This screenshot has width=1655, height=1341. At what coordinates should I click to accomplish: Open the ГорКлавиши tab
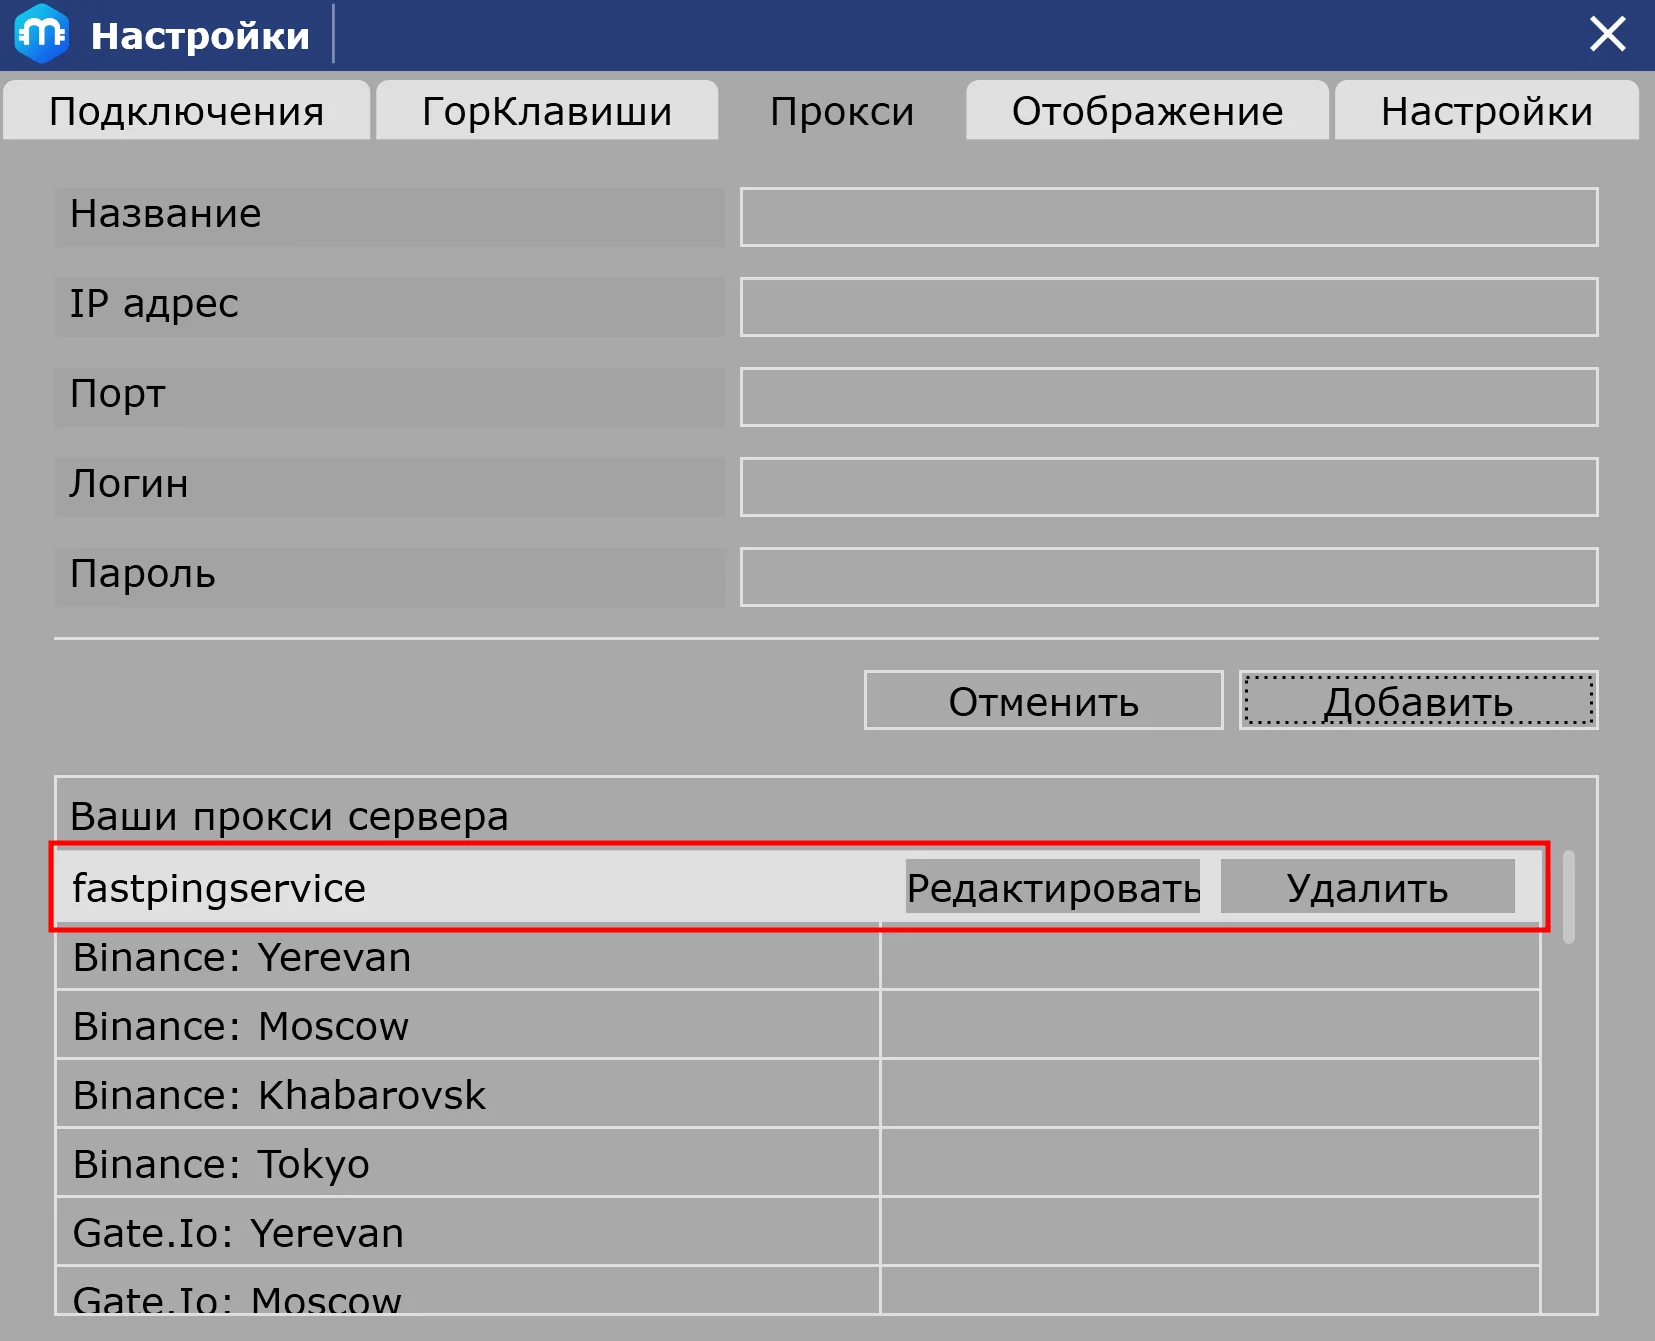click(546, 111)
